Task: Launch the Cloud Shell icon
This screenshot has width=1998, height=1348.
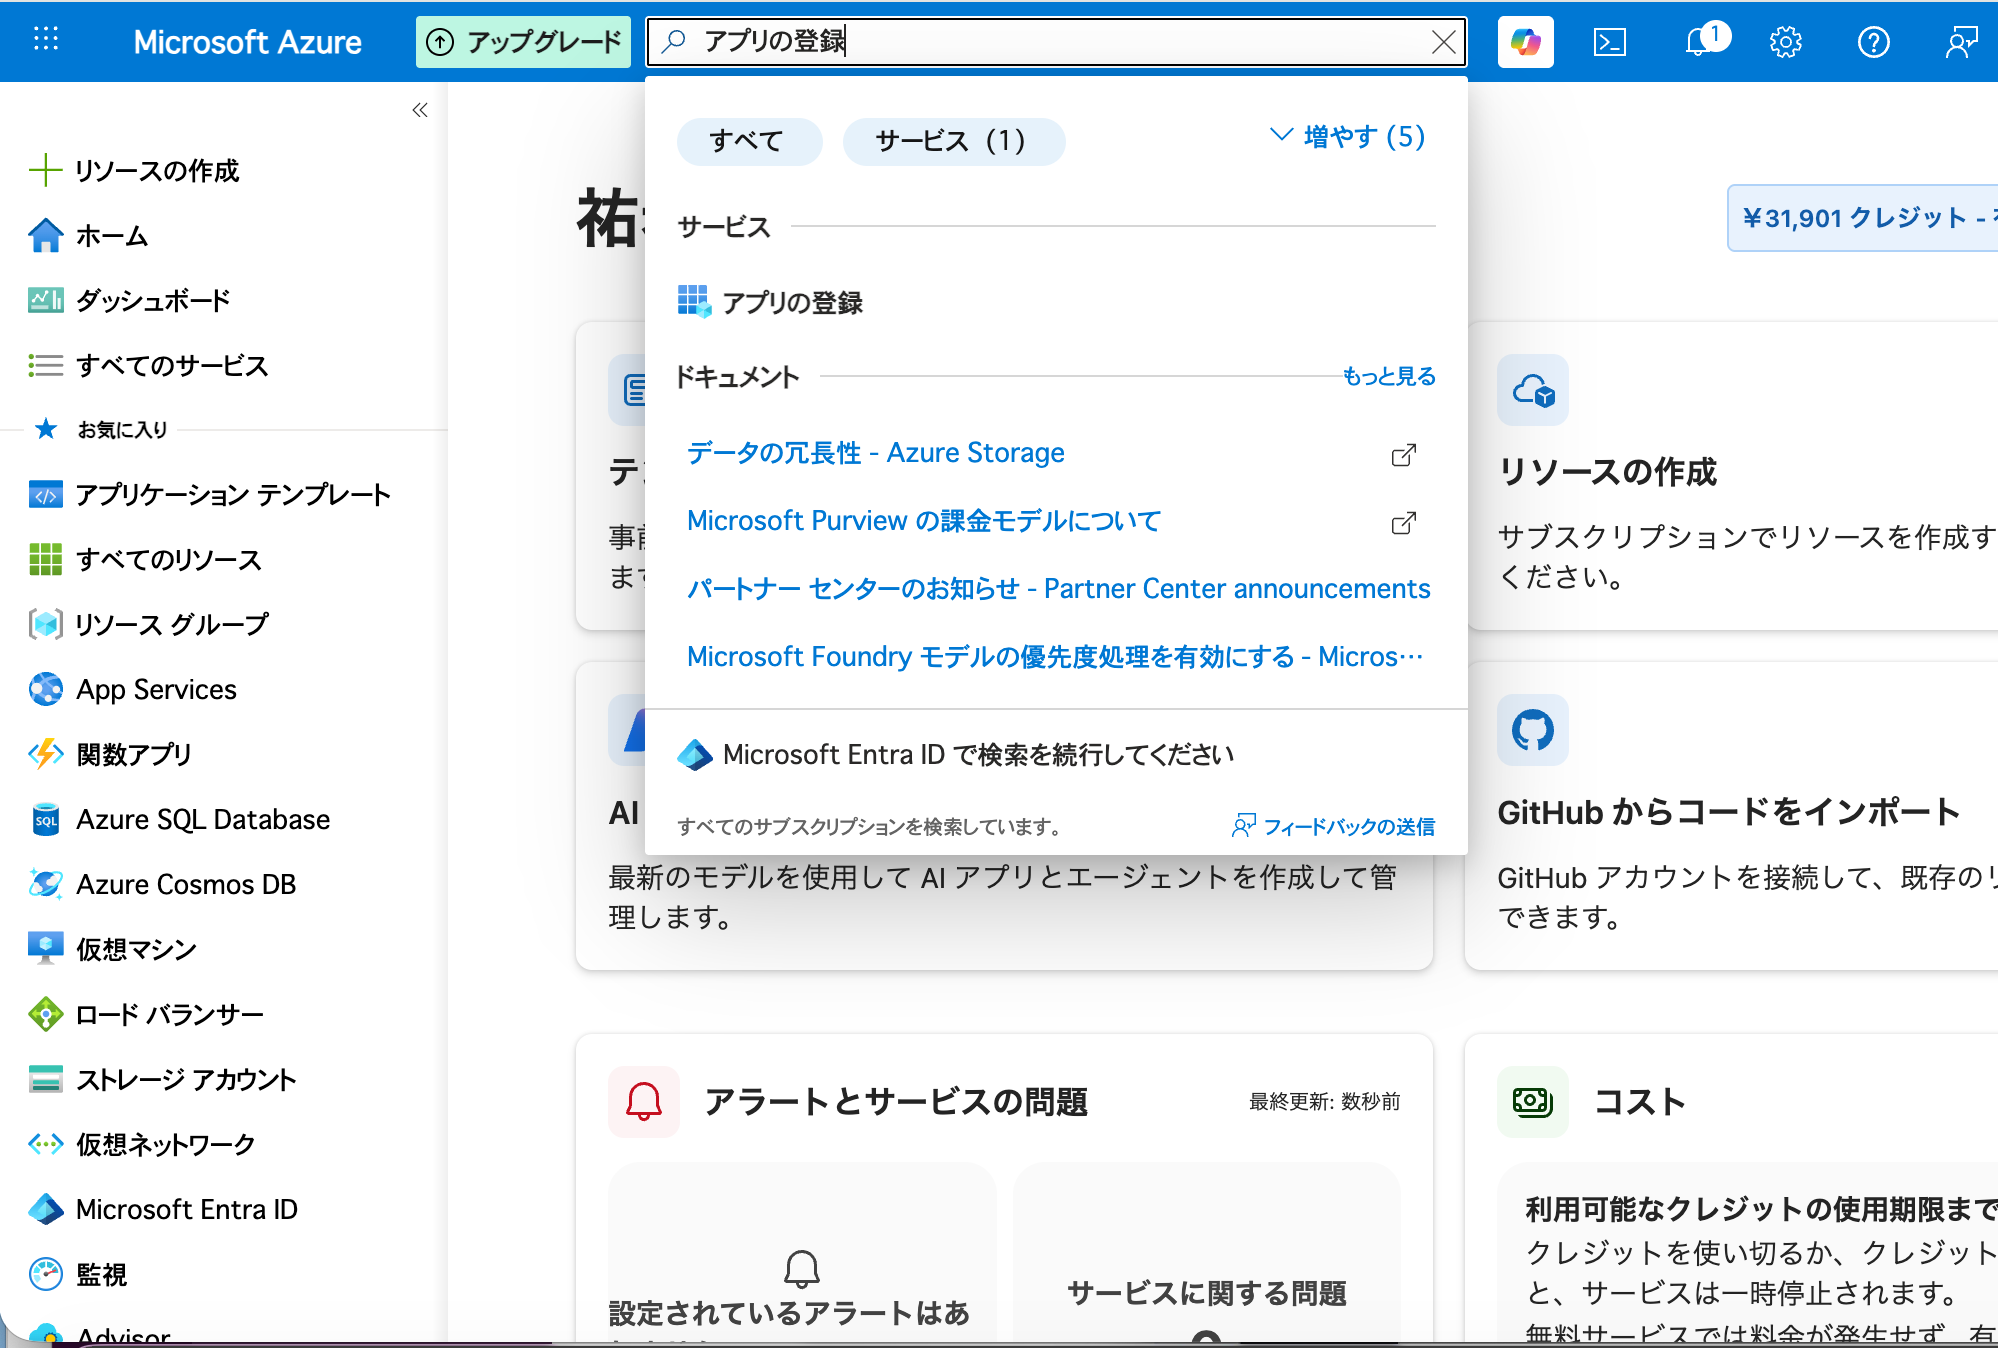Action: tap(1610, 42)
